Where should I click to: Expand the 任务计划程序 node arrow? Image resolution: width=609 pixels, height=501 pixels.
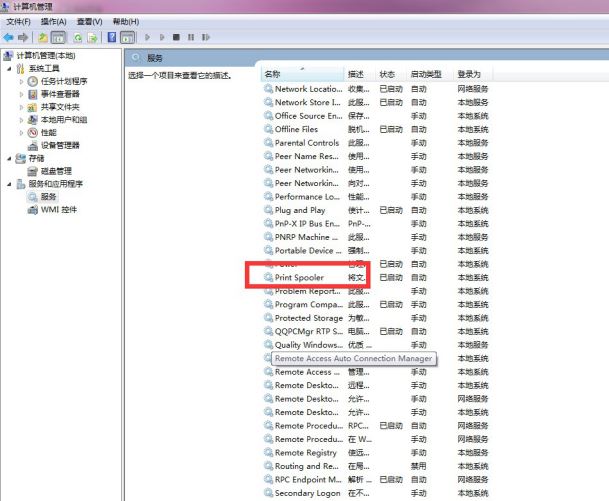click(21, 82)
